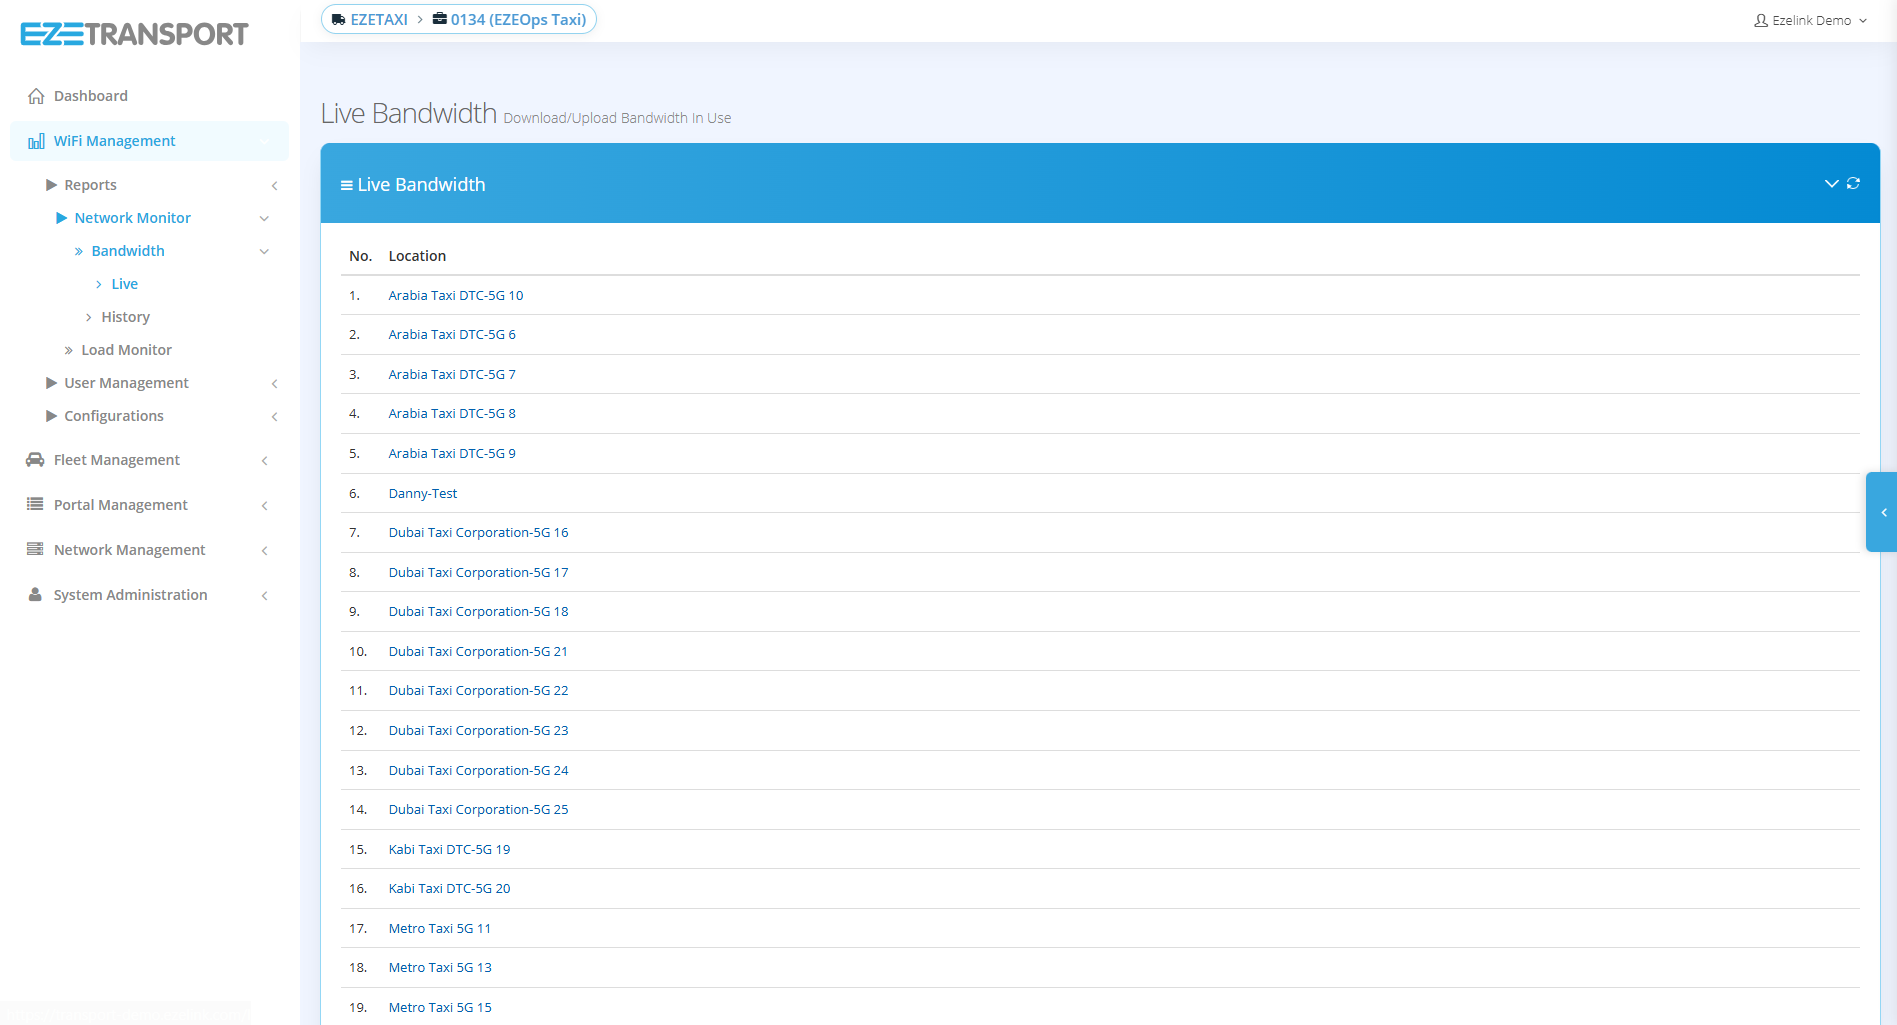The width and height of the screenshot is (1897, 1025).
Task: Collapse the Bandwidth submenu arrow
Action: tap(264, 251)
